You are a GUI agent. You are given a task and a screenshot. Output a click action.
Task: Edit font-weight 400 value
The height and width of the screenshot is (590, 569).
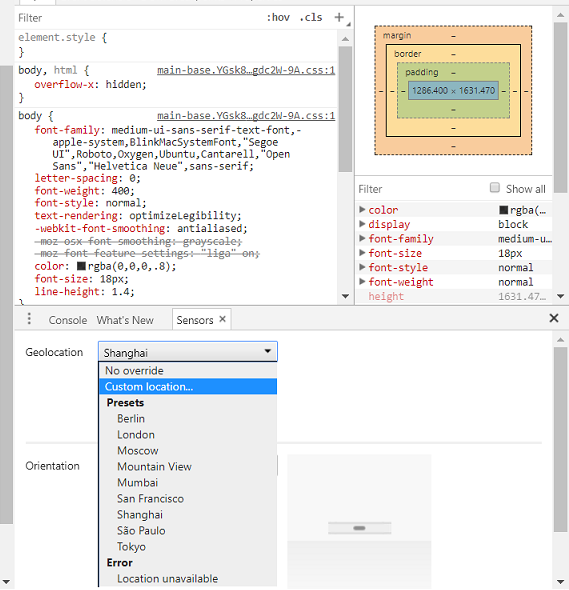[120, 191]
